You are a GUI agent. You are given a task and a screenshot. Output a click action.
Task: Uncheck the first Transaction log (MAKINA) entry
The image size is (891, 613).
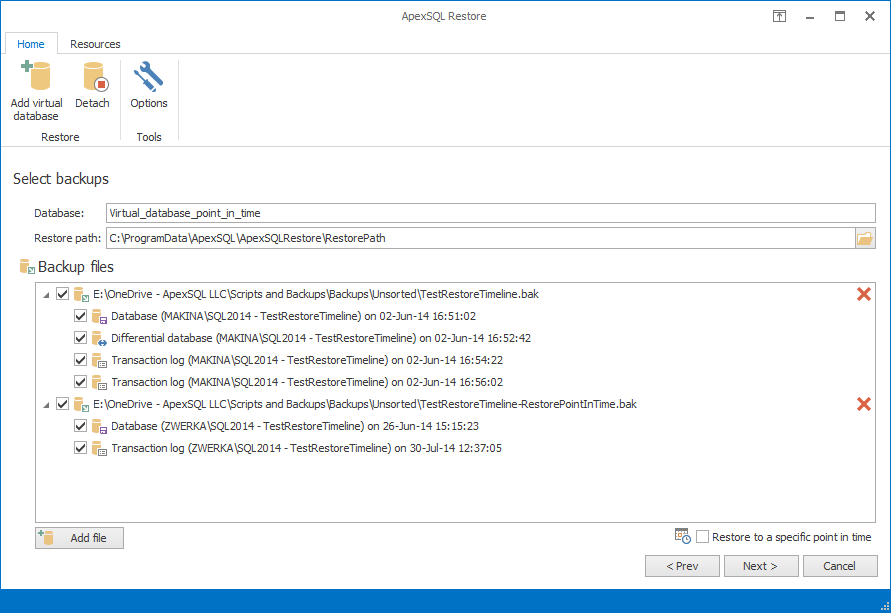(80, 360)
